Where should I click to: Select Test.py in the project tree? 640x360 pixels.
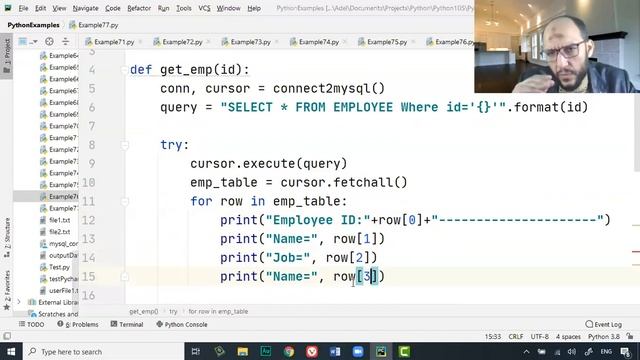tap(55, 267)
